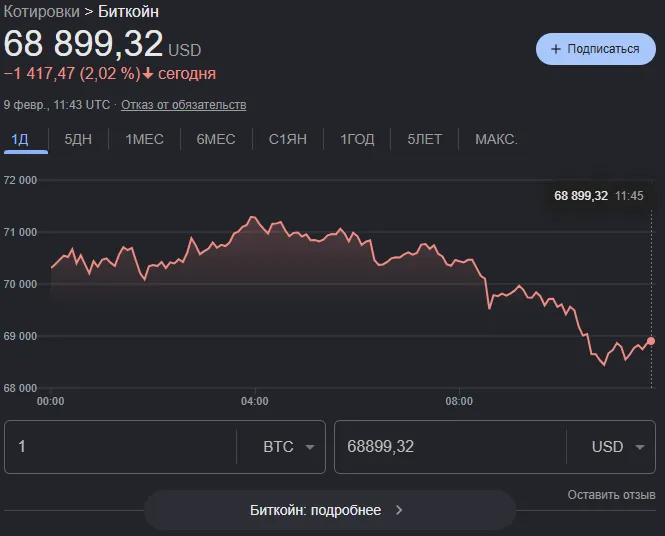The image size is (665, 536).
Task: Select the С1ЯН year-to-date tab
Action: point(288,139)
